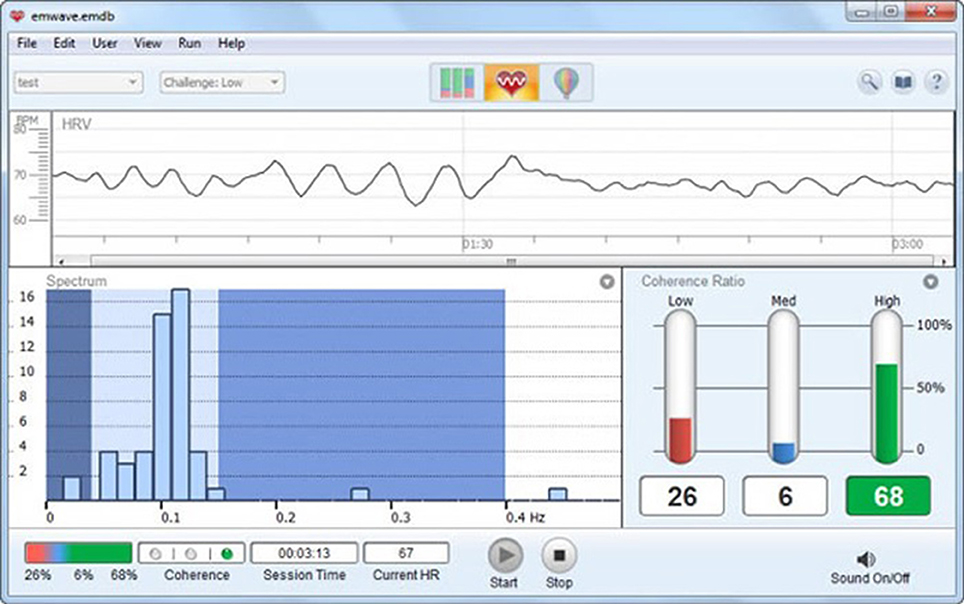Click the question mark help icon
The width and height of the screenshot is (964, 604).
tap(937, 82)
